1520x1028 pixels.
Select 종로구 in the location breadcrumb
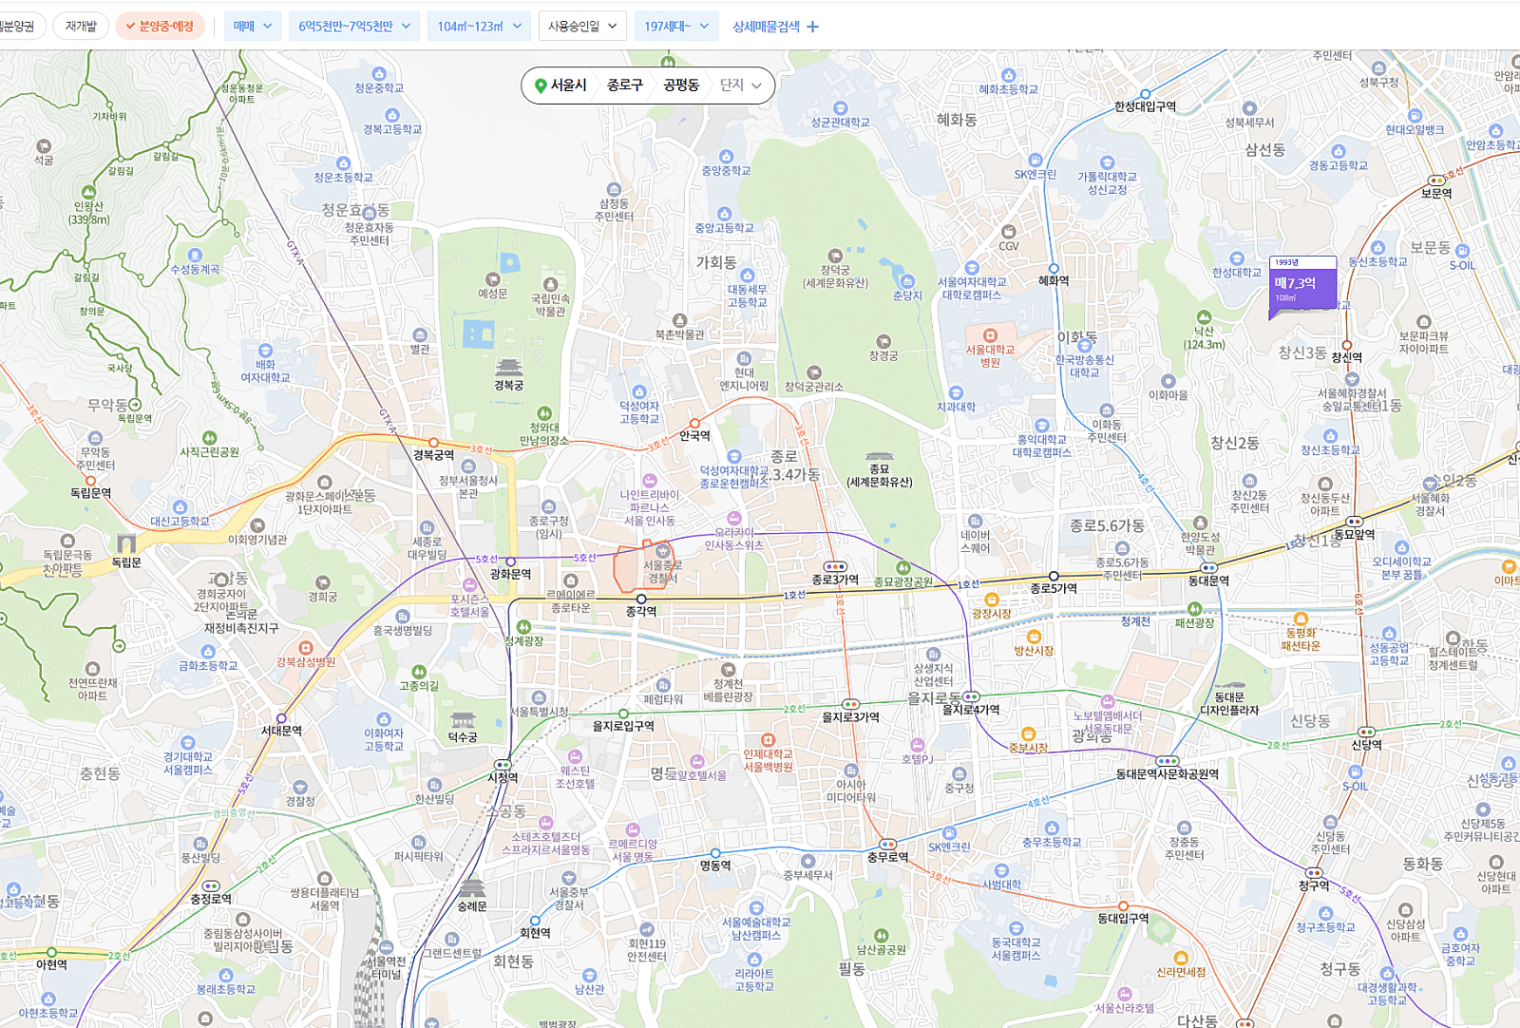(625, 85)
